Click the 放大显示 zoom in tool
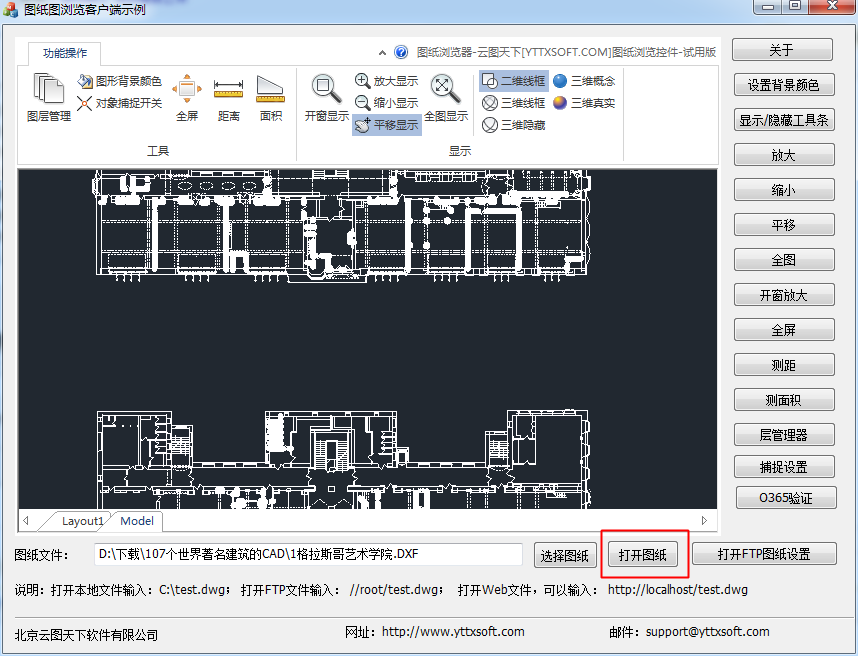This screenshot has width=858, height=656. [x=386, y=81]
